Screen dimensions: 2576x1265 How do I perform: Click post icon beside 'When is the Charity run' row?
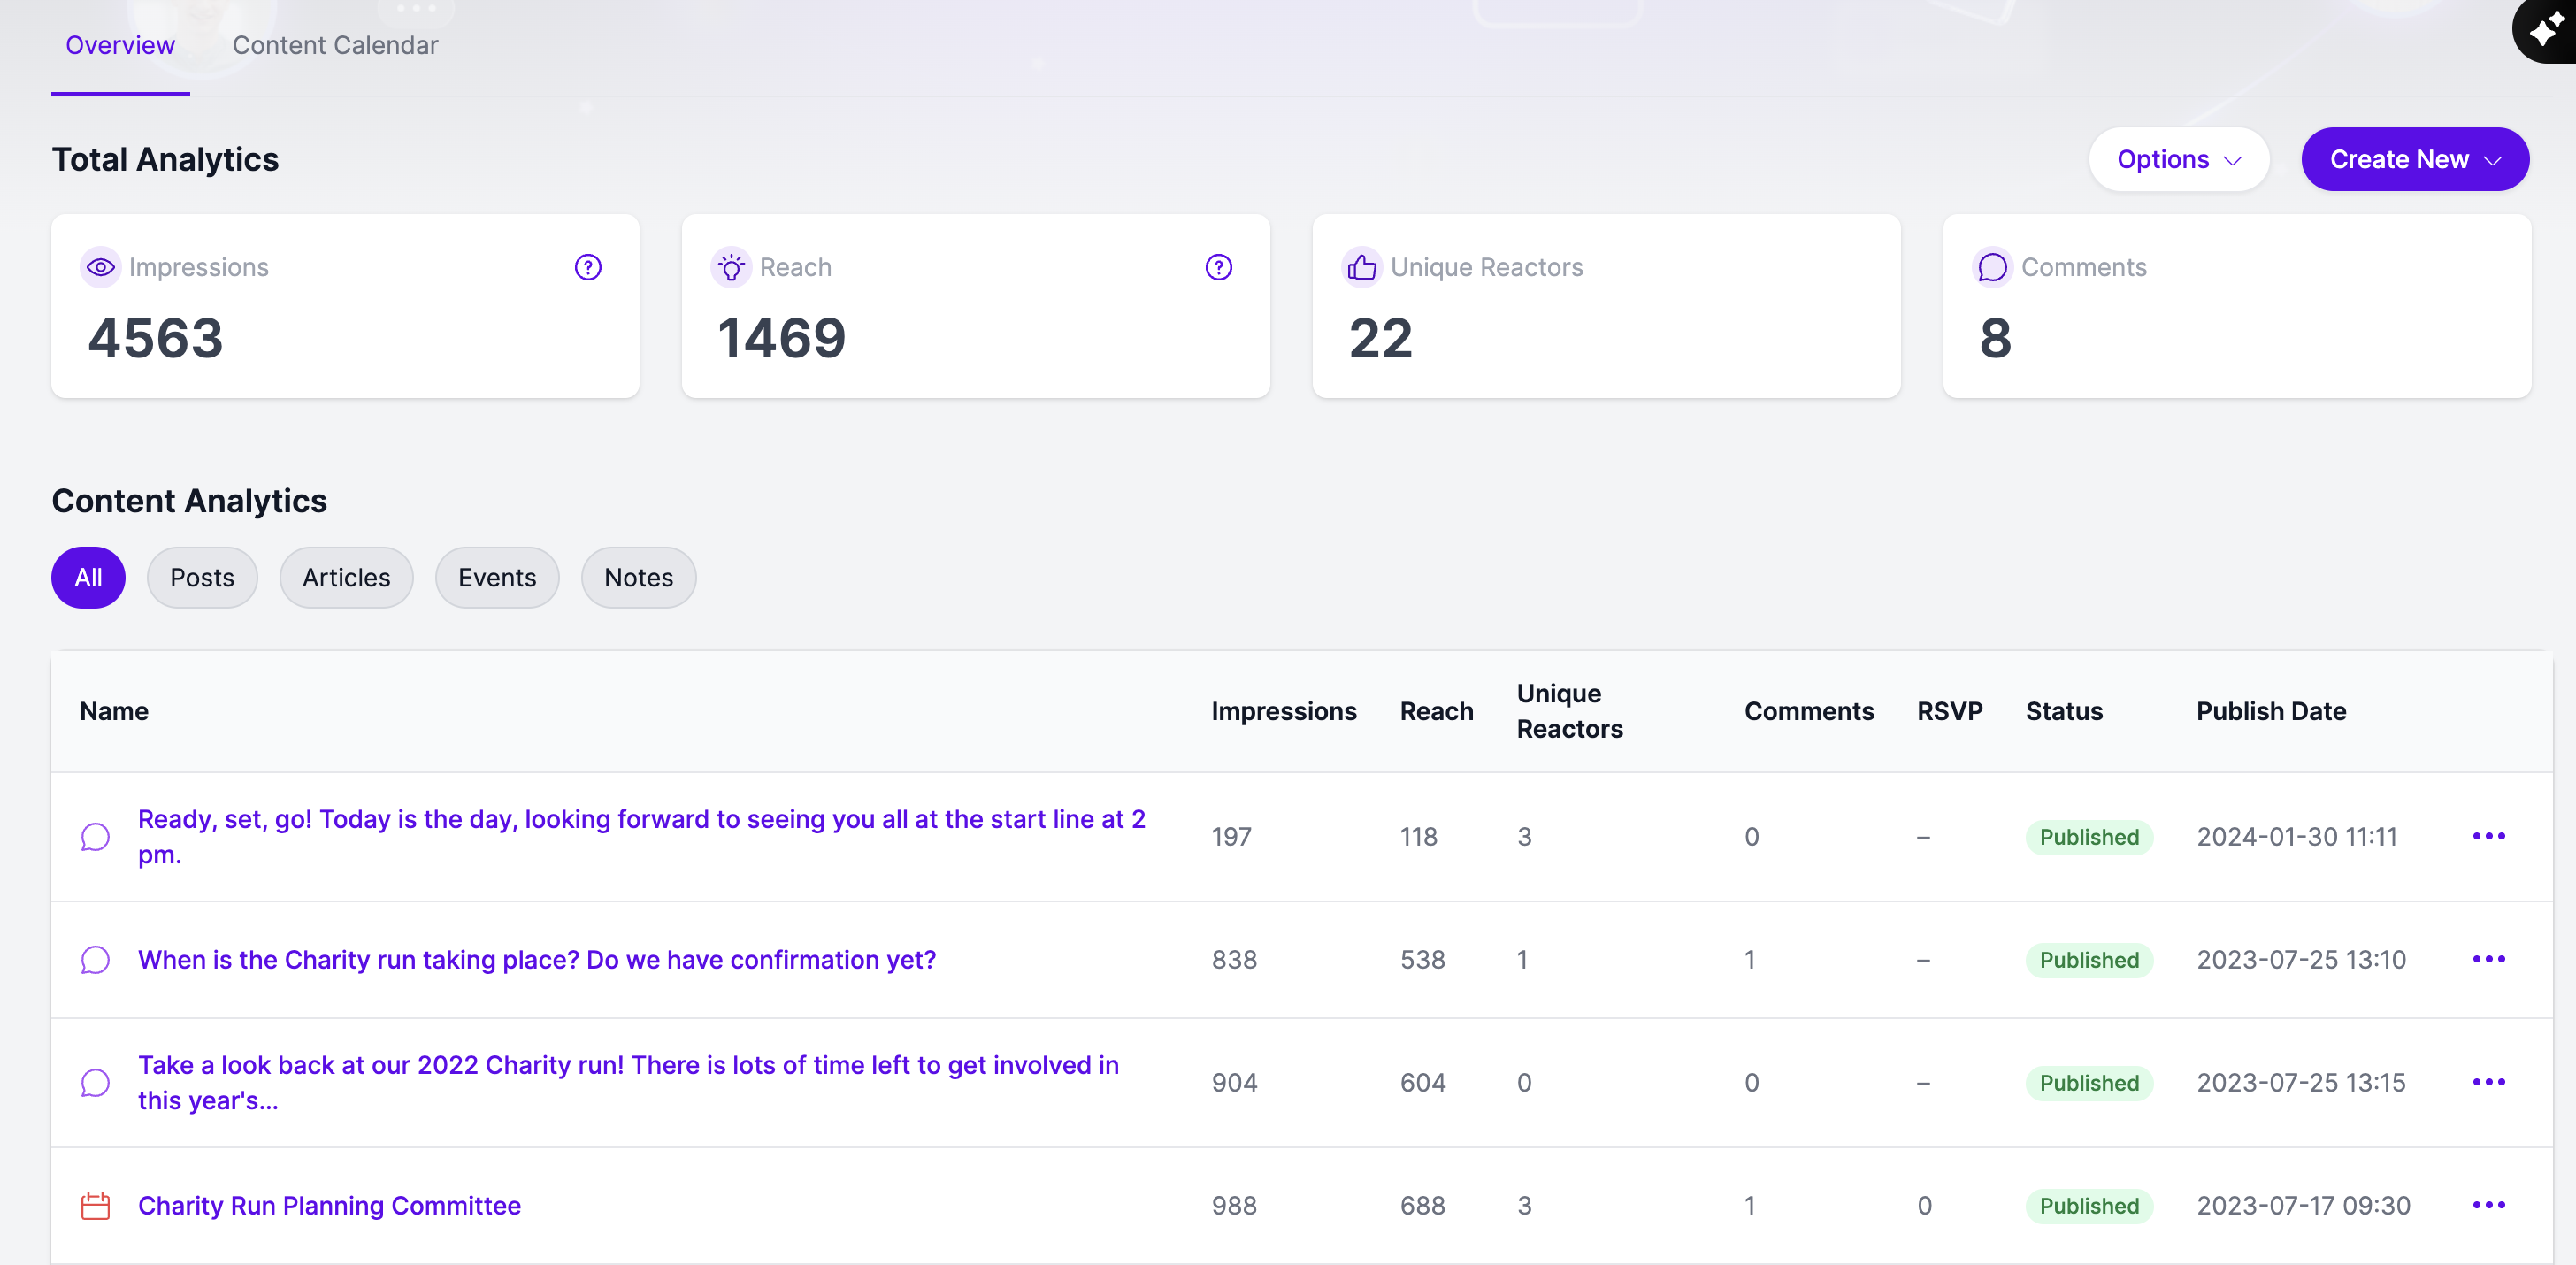[x=95, y=960]
